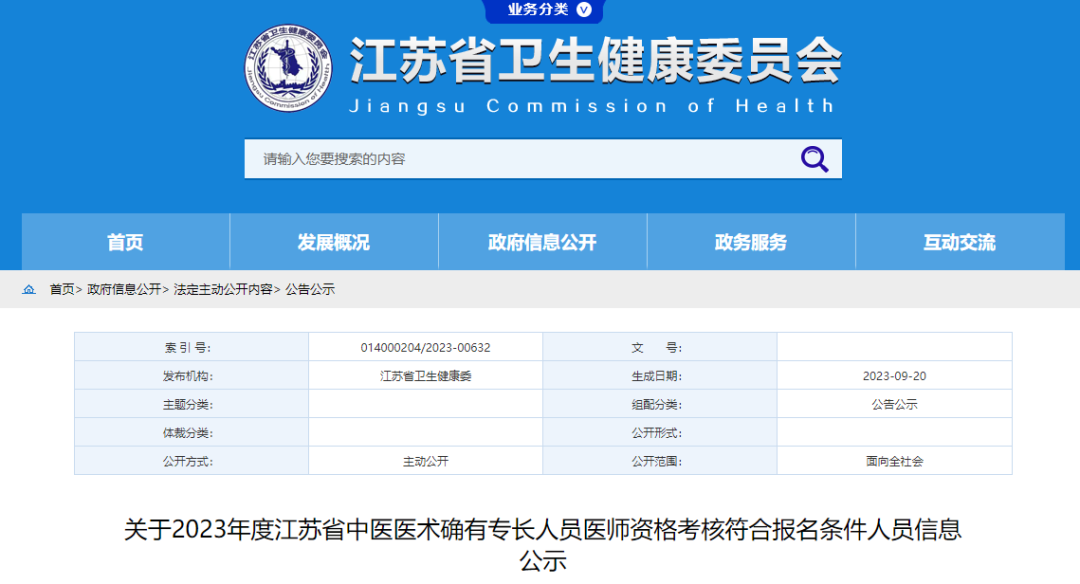Click 法定主动公开内容 breadcrumb link
1080x584 pixels.
click(223, 289)
